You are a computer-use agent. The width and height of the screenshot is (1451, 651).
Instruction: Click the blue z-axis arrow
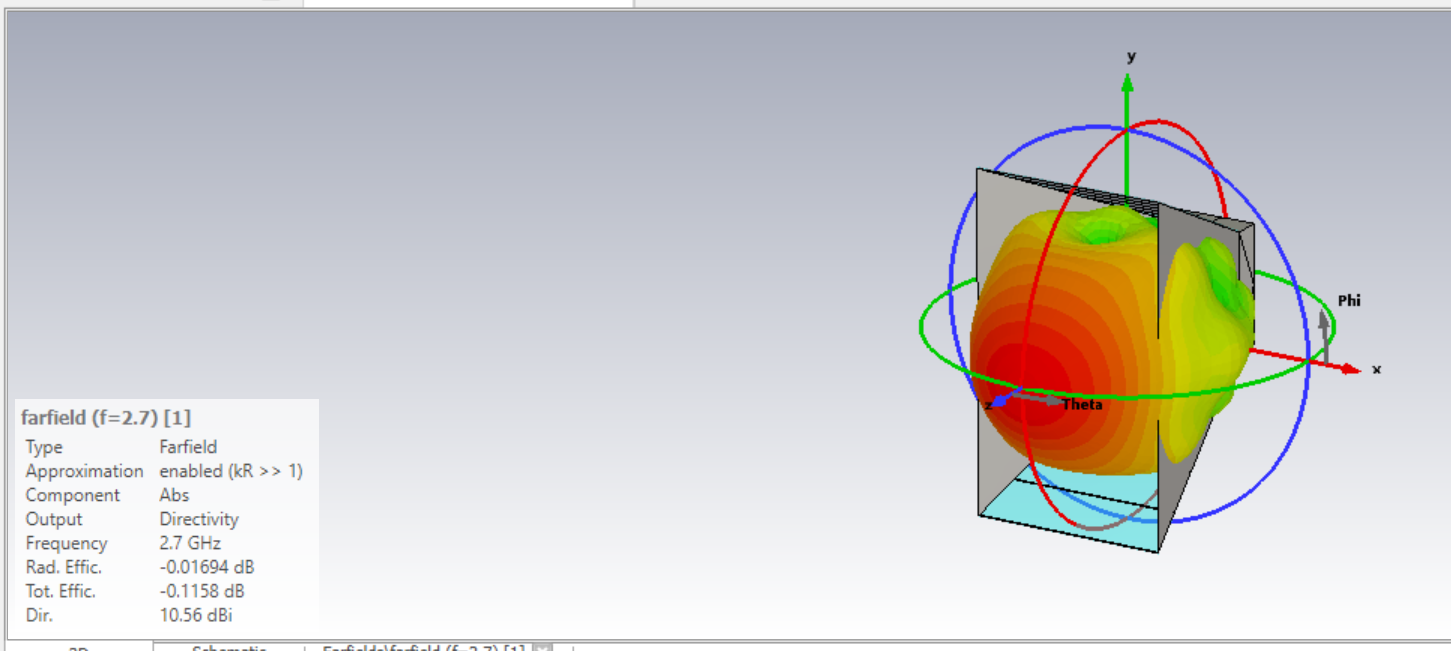[x=998, y=400]
